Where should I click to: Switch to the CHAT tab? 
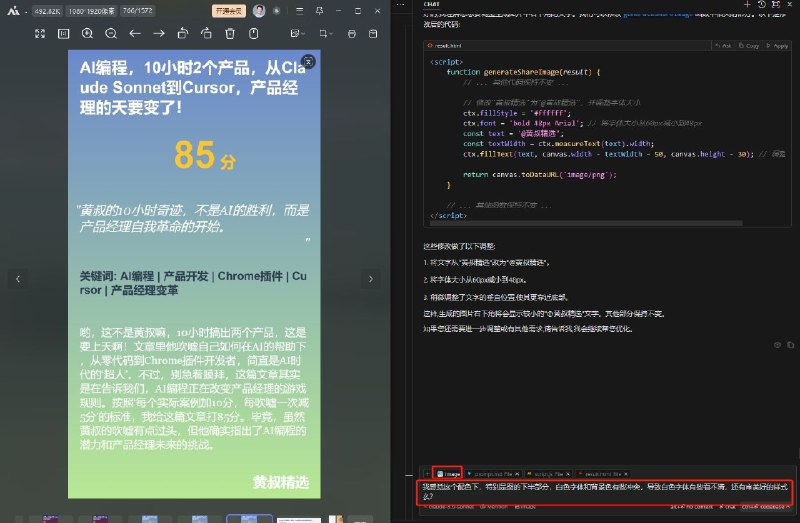431,4
